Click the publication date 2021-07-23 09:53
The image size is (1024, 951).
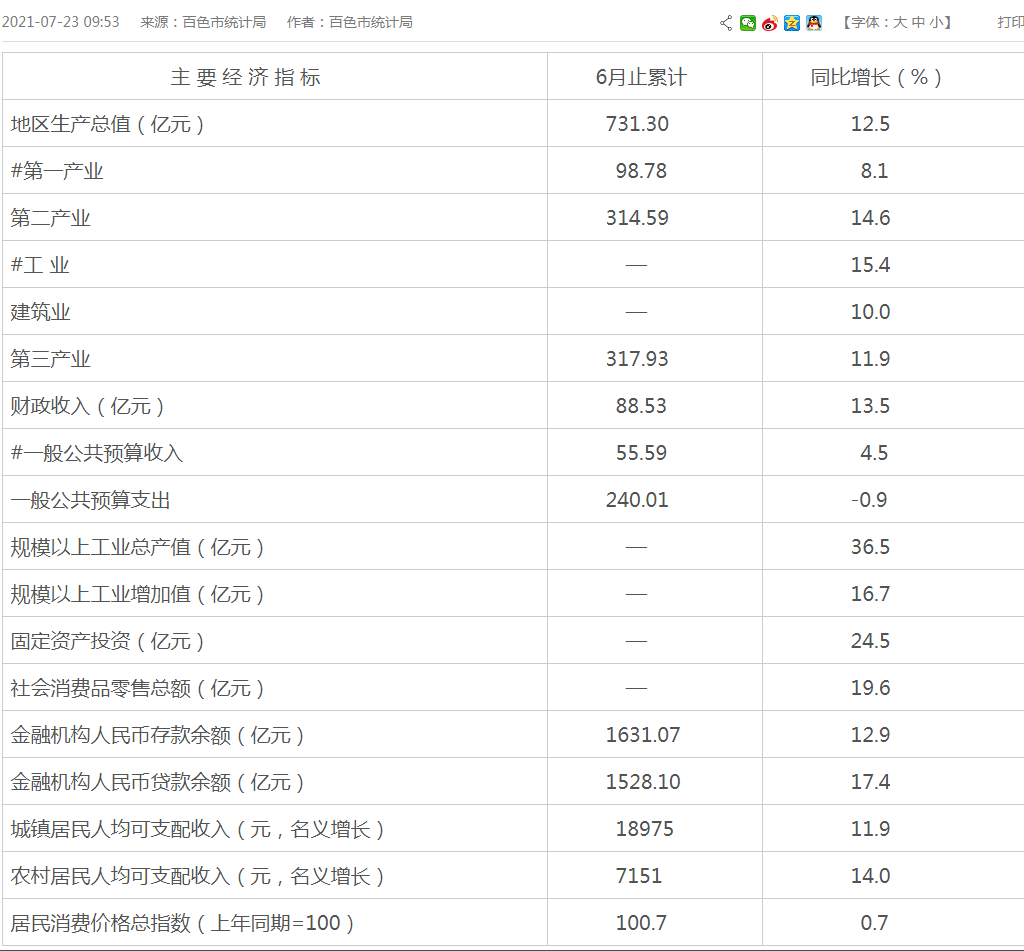61,22
